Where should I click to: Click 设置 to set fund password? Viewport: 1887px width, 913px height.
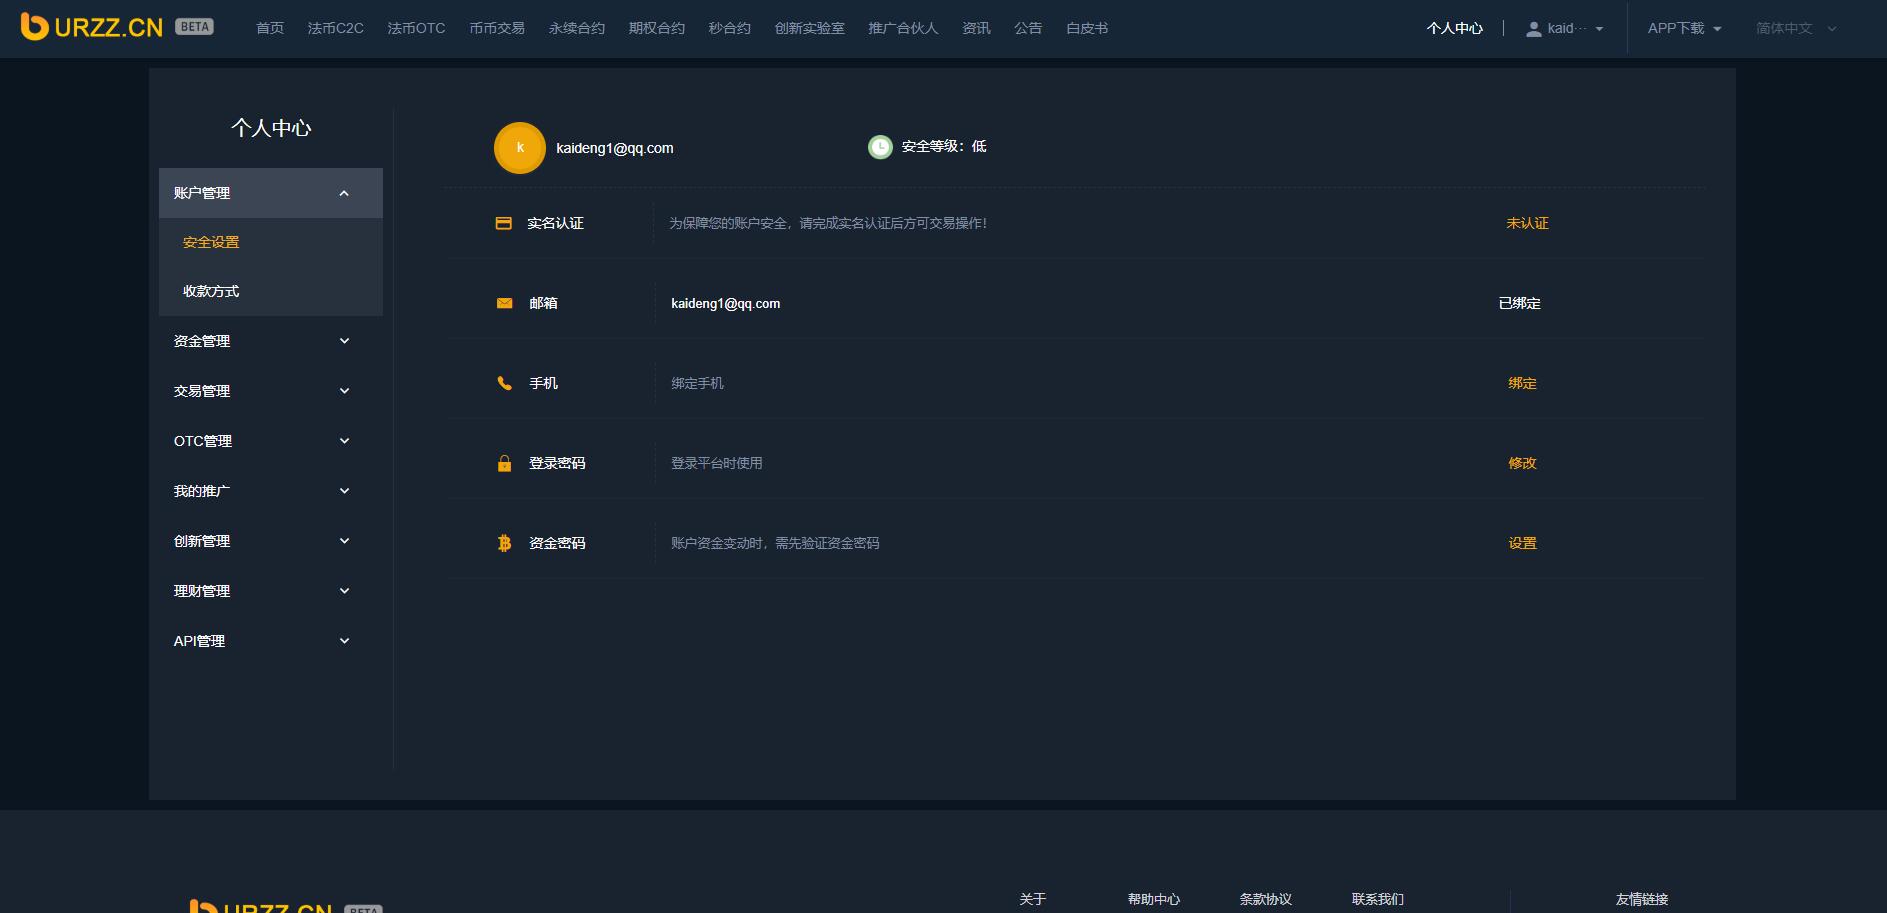point(1522,543)
